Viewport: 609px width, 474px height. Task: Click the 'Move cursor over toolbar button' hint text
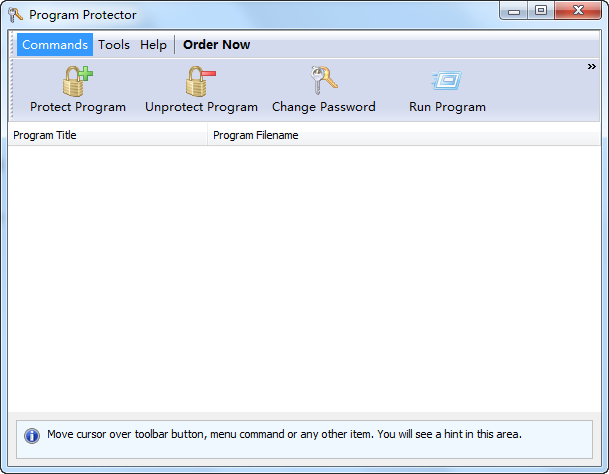(x=284, y=434)
